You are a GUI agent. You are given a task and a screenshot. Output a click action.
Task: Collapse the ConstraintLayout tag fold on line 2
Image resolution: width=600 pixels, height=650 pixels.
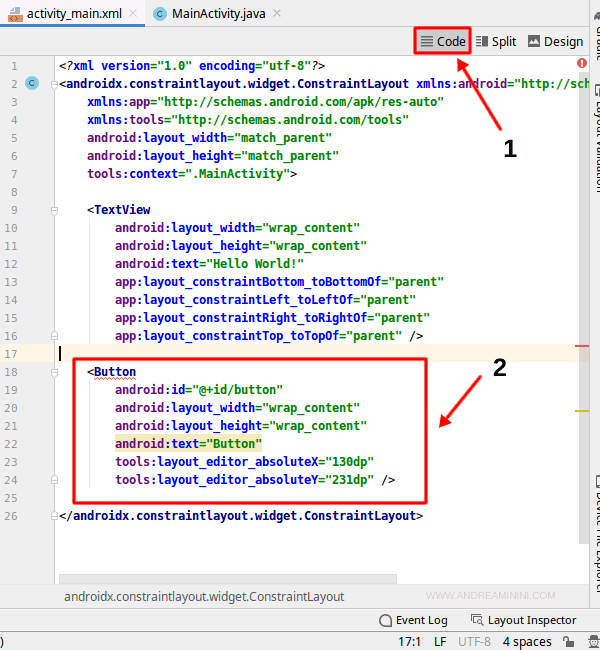pyautogui.click(x=54, y=85)
